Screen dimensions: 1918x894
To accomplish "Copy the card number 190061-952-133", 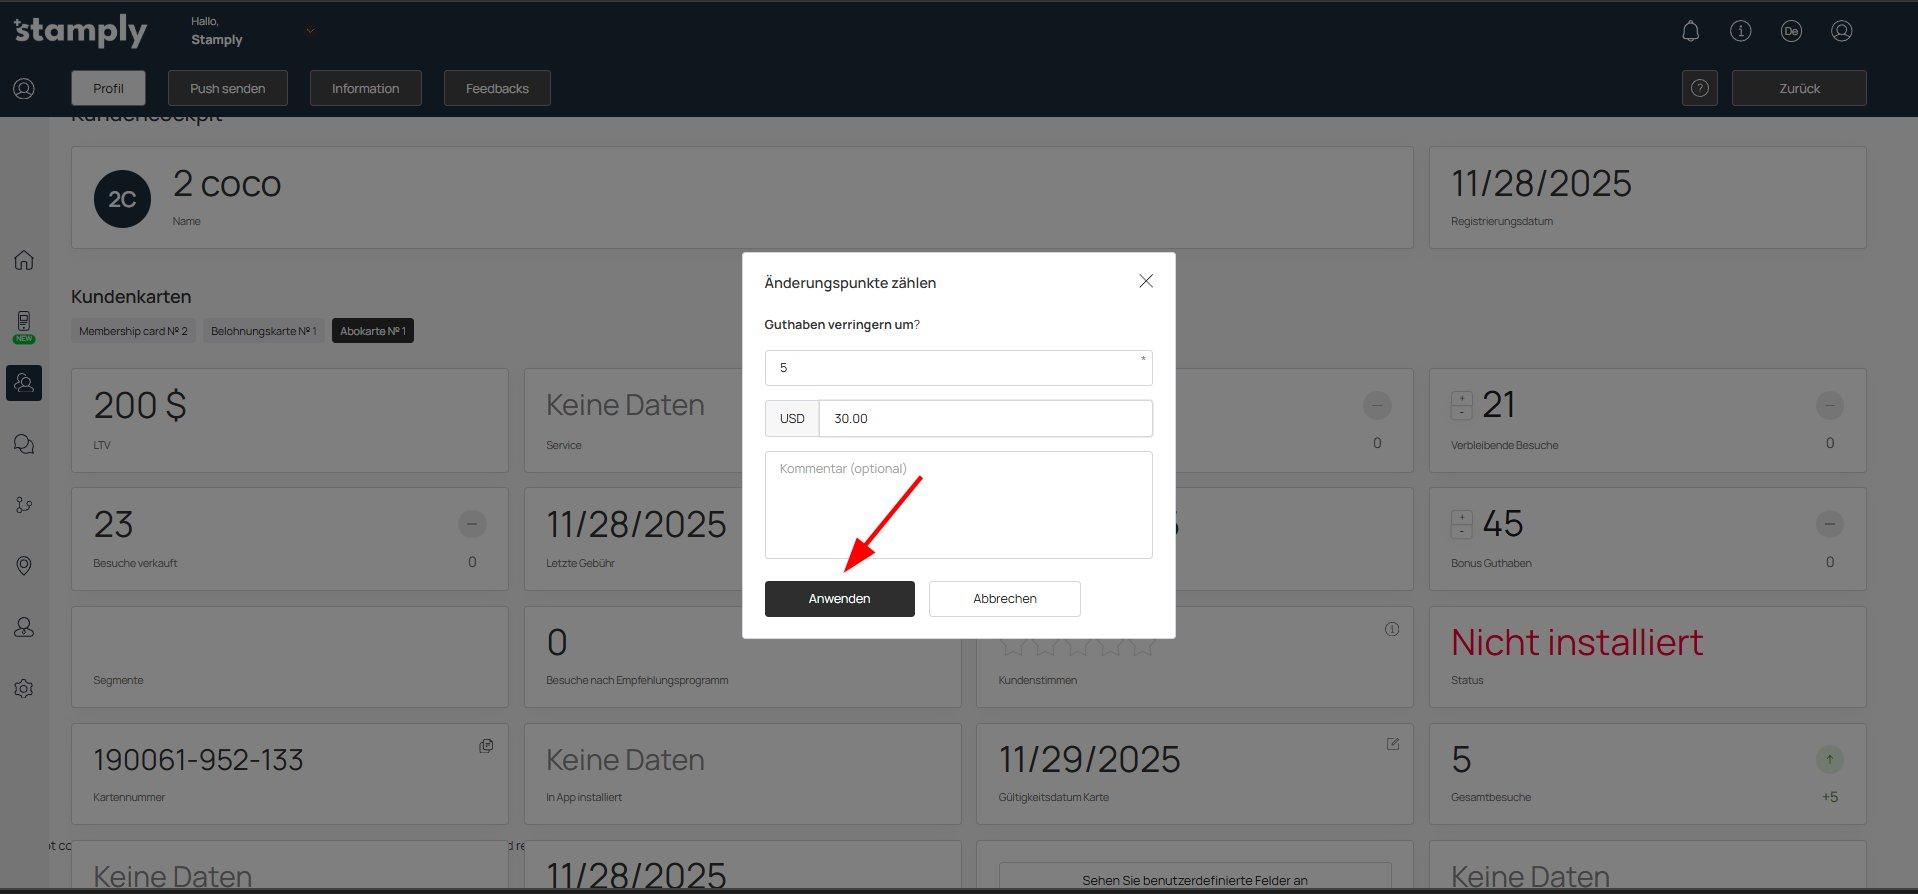I will (x=486, y=746).
